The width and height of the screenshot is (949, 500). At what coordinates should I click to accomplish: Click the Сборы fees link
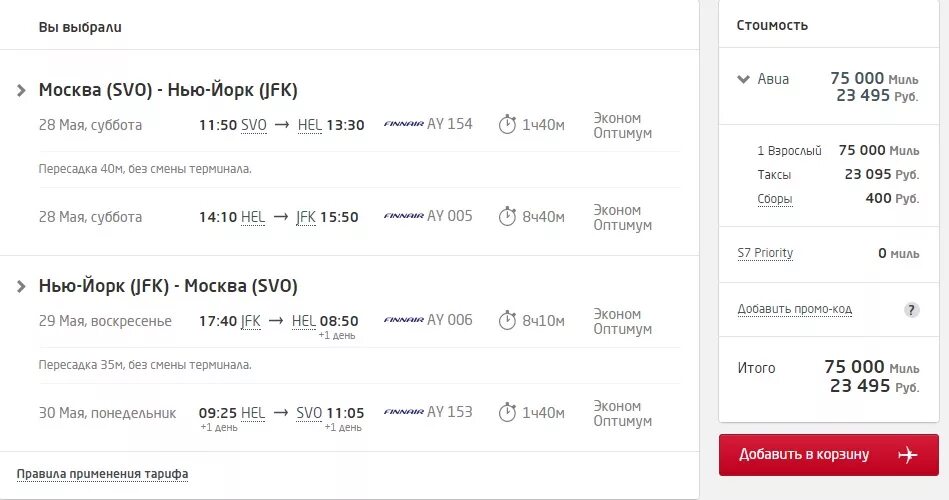(x=774, y=199)
